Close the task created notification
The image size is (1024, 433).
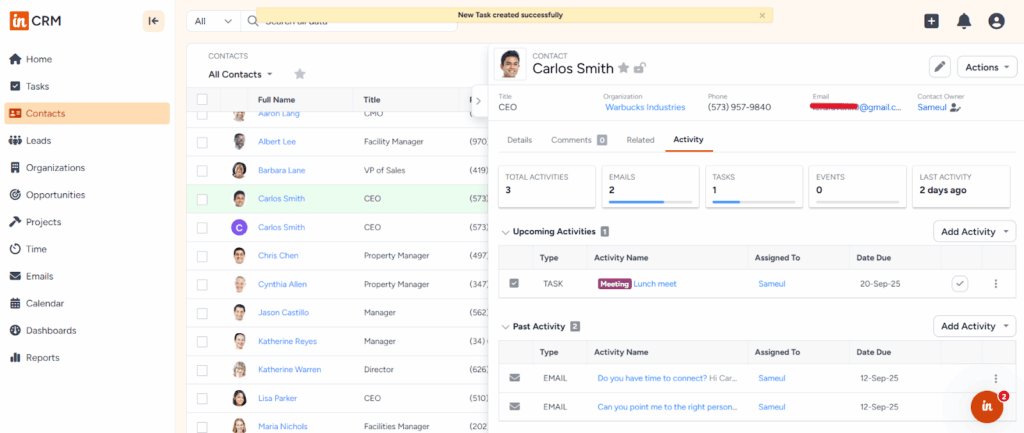[762, 15]
